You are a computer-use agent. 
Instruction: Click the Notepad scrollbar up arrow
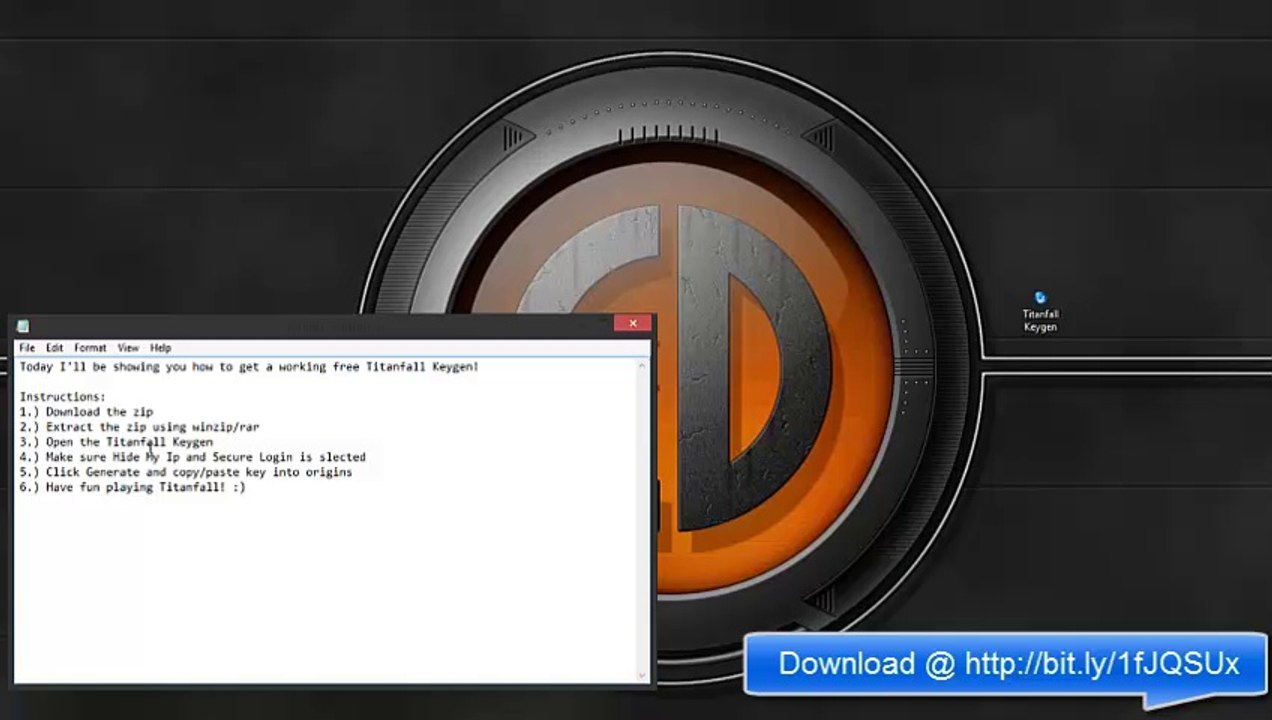click(643, 365)
